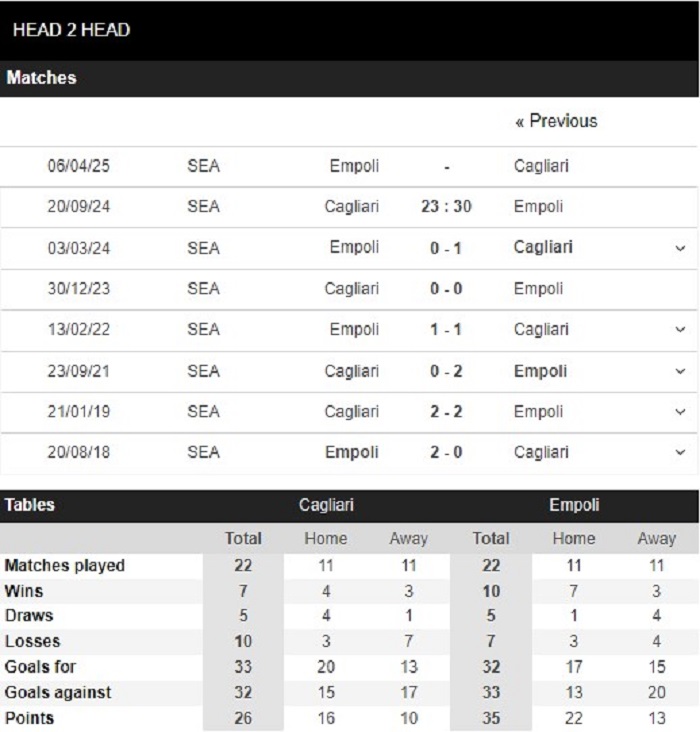Click the SEA competition in 20/09/24 row

pyautogui.click(x=203, y=206)
